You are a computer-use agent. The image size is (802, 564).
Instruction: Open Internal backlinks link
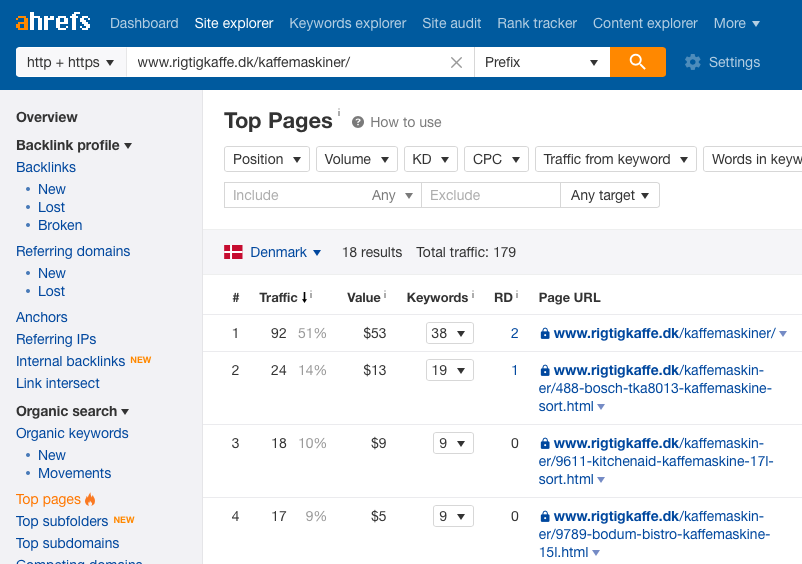(71, 361)
